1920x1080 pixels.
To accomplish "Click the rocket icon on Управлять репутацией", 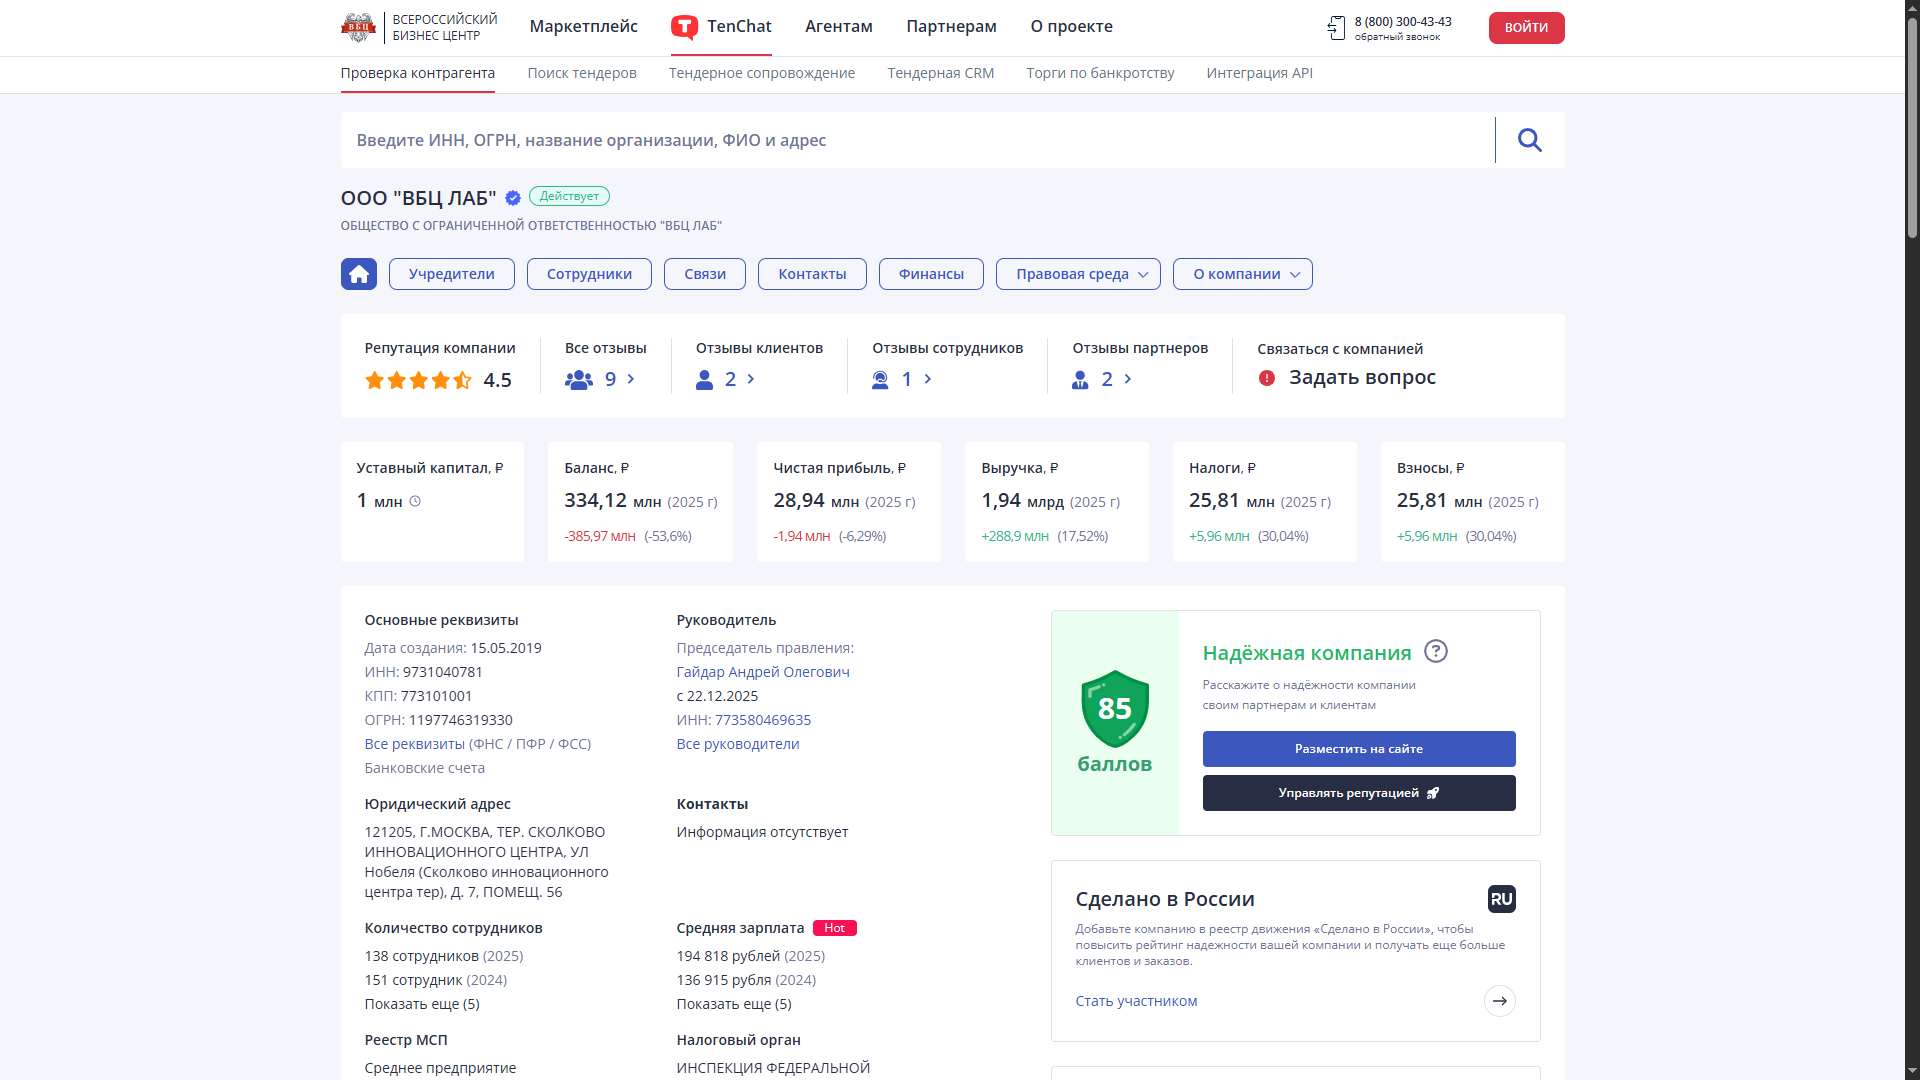I will pyautogui.click(x=1433, y=793).
